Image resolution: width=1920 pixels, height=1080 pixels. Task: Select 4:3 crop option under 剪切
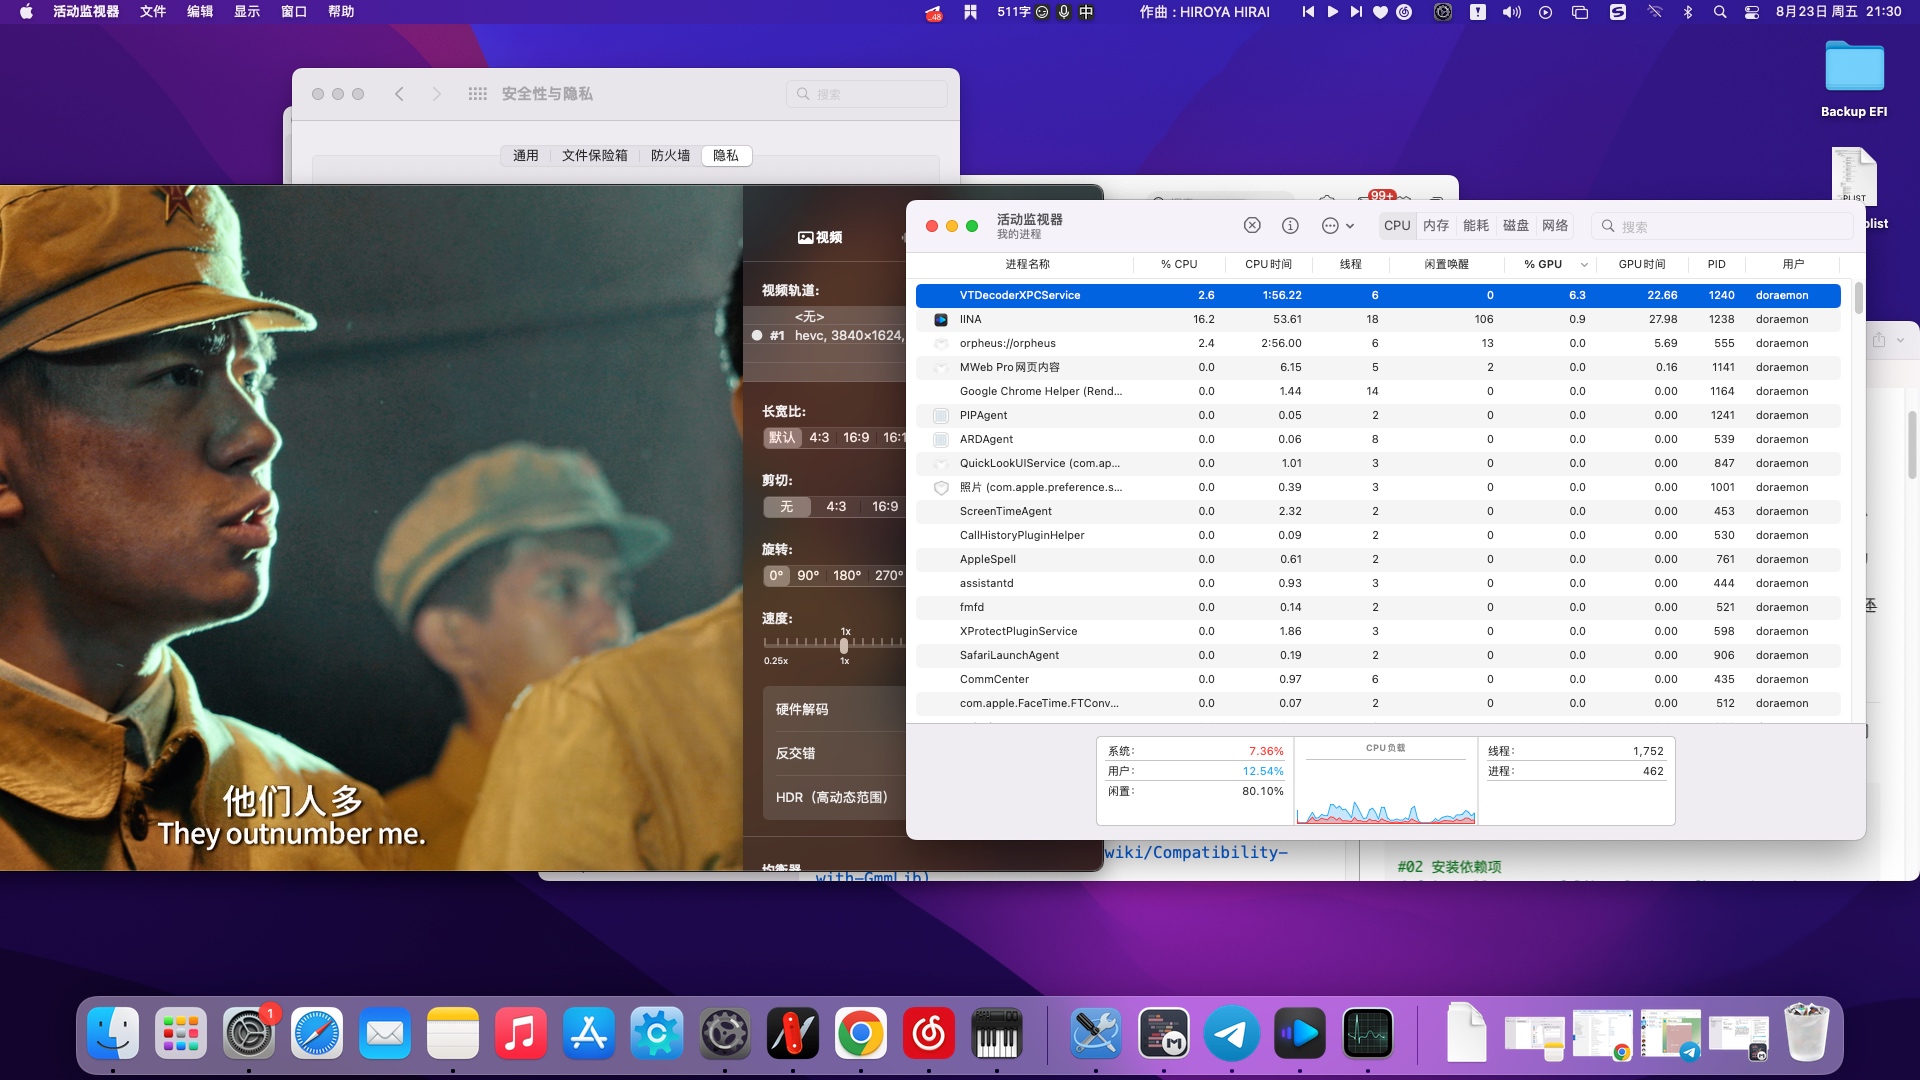coord(836,506)
